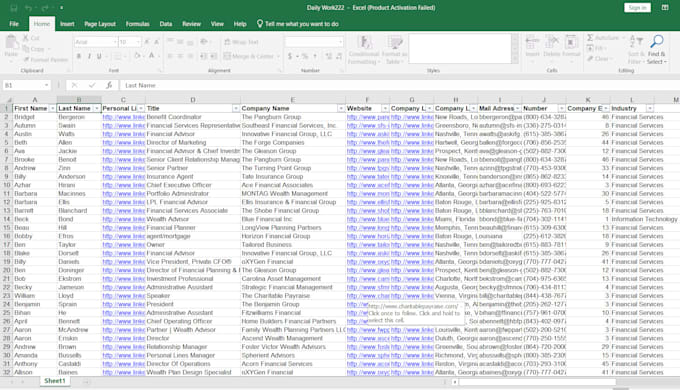Apply Comma Style number format
The image size is (680, 390).
pos(315,56)
